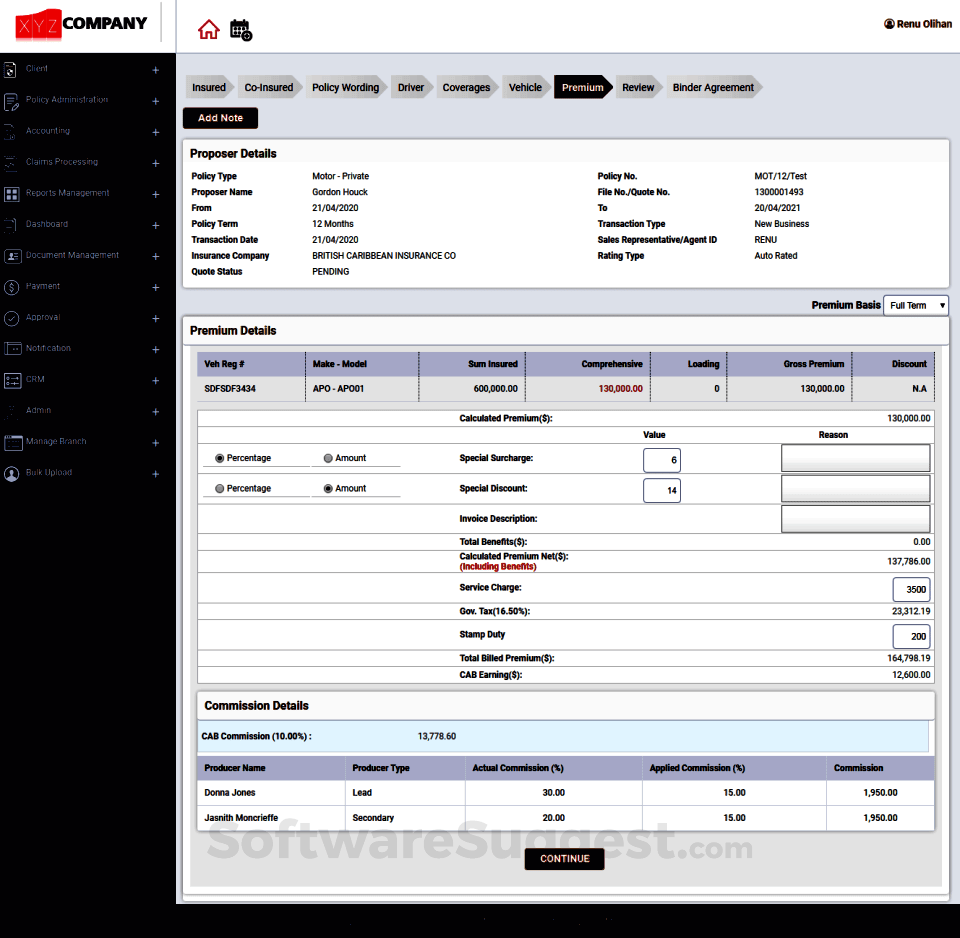The height and width of the screenshot is (938, 960).
Task: Click the Reports Management grid icon
Action: point(11,194)
